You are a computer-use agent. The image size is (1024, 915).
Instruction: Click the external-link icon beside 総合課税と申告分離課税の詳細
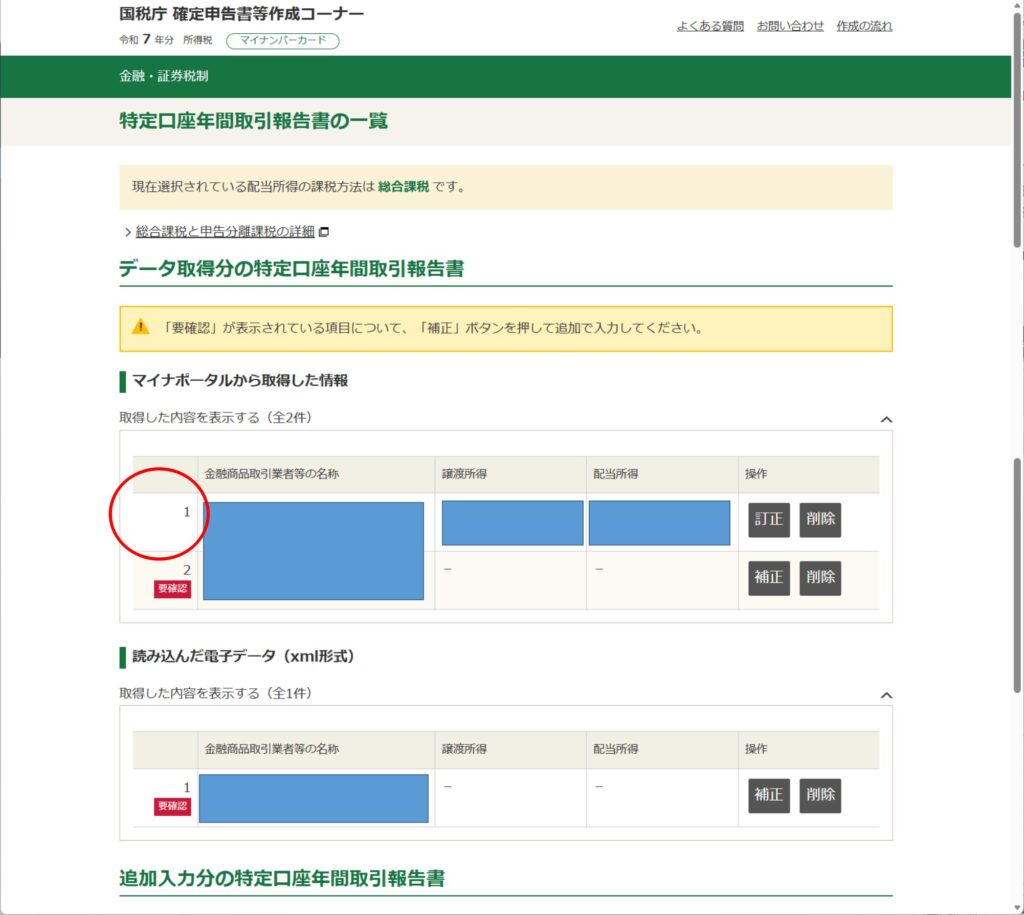(x=324, y=232)
